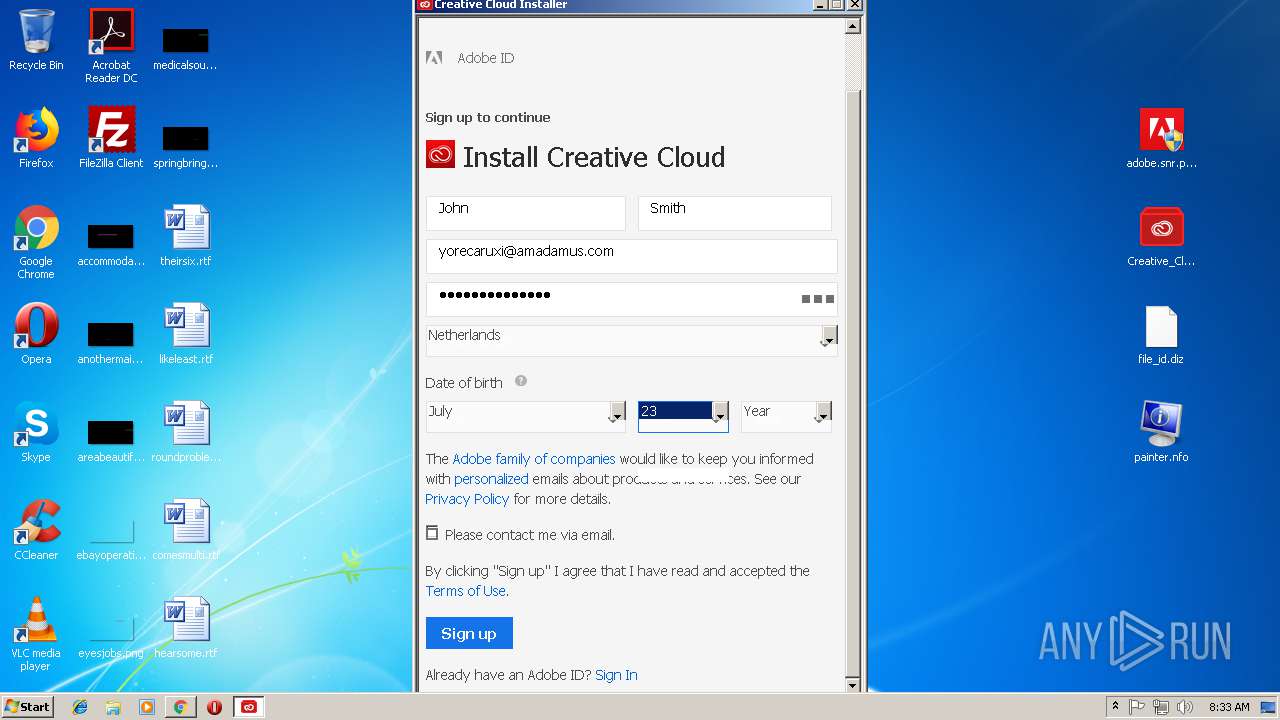Click password strength indicator dots

[x=817, y=299]
